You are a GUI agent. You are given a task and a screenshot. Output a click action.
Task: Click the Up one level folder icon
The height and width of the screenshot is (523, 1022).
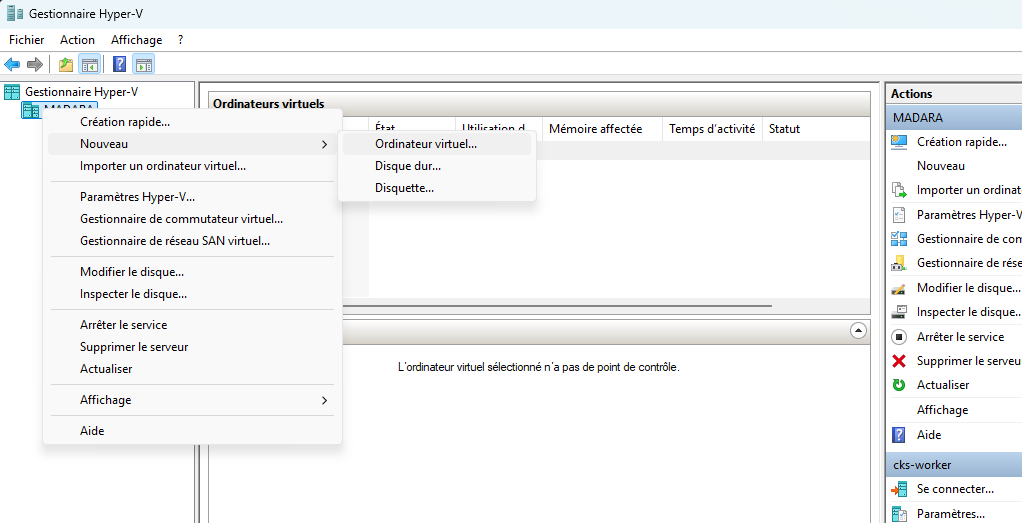[x=66, y=64]
